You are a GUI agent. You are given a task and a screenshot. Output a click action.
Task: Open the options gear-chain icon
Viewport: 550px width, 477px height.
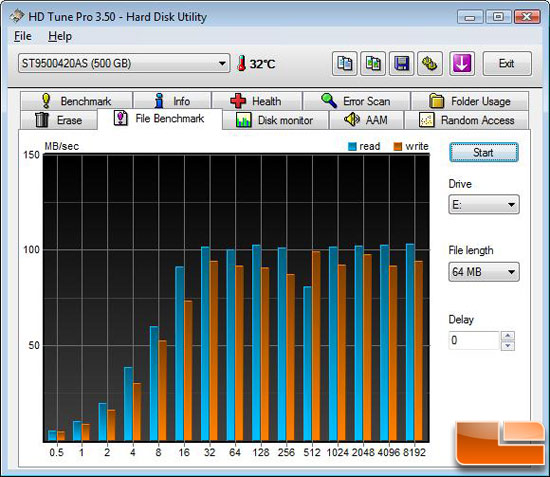click(x=430, y=64)
